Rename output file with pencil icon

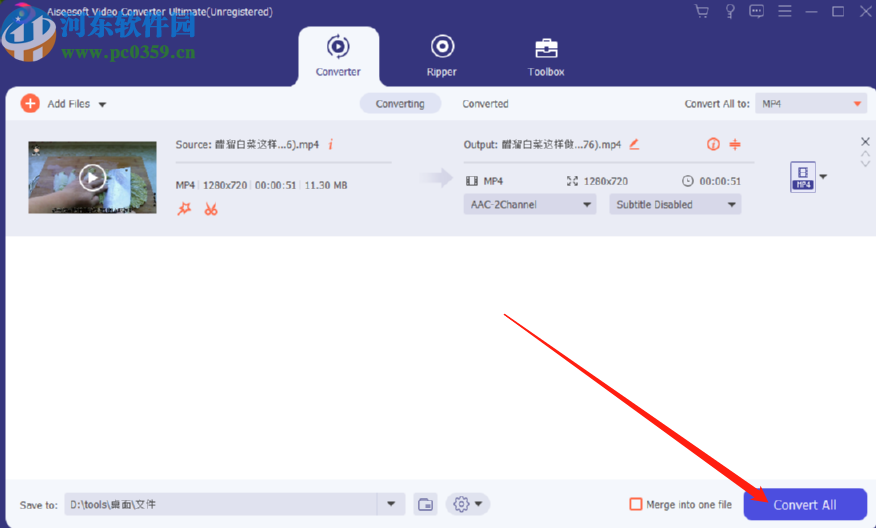tap(634, 144)
